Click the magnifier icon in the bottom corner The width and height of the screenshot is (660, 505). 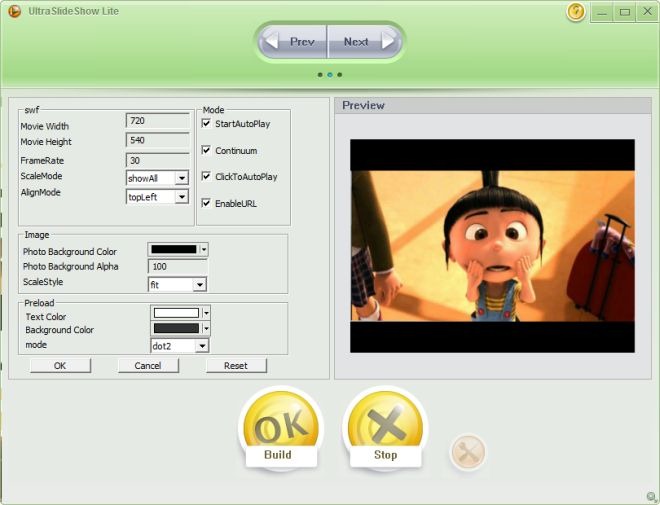(x=651, y=497)
